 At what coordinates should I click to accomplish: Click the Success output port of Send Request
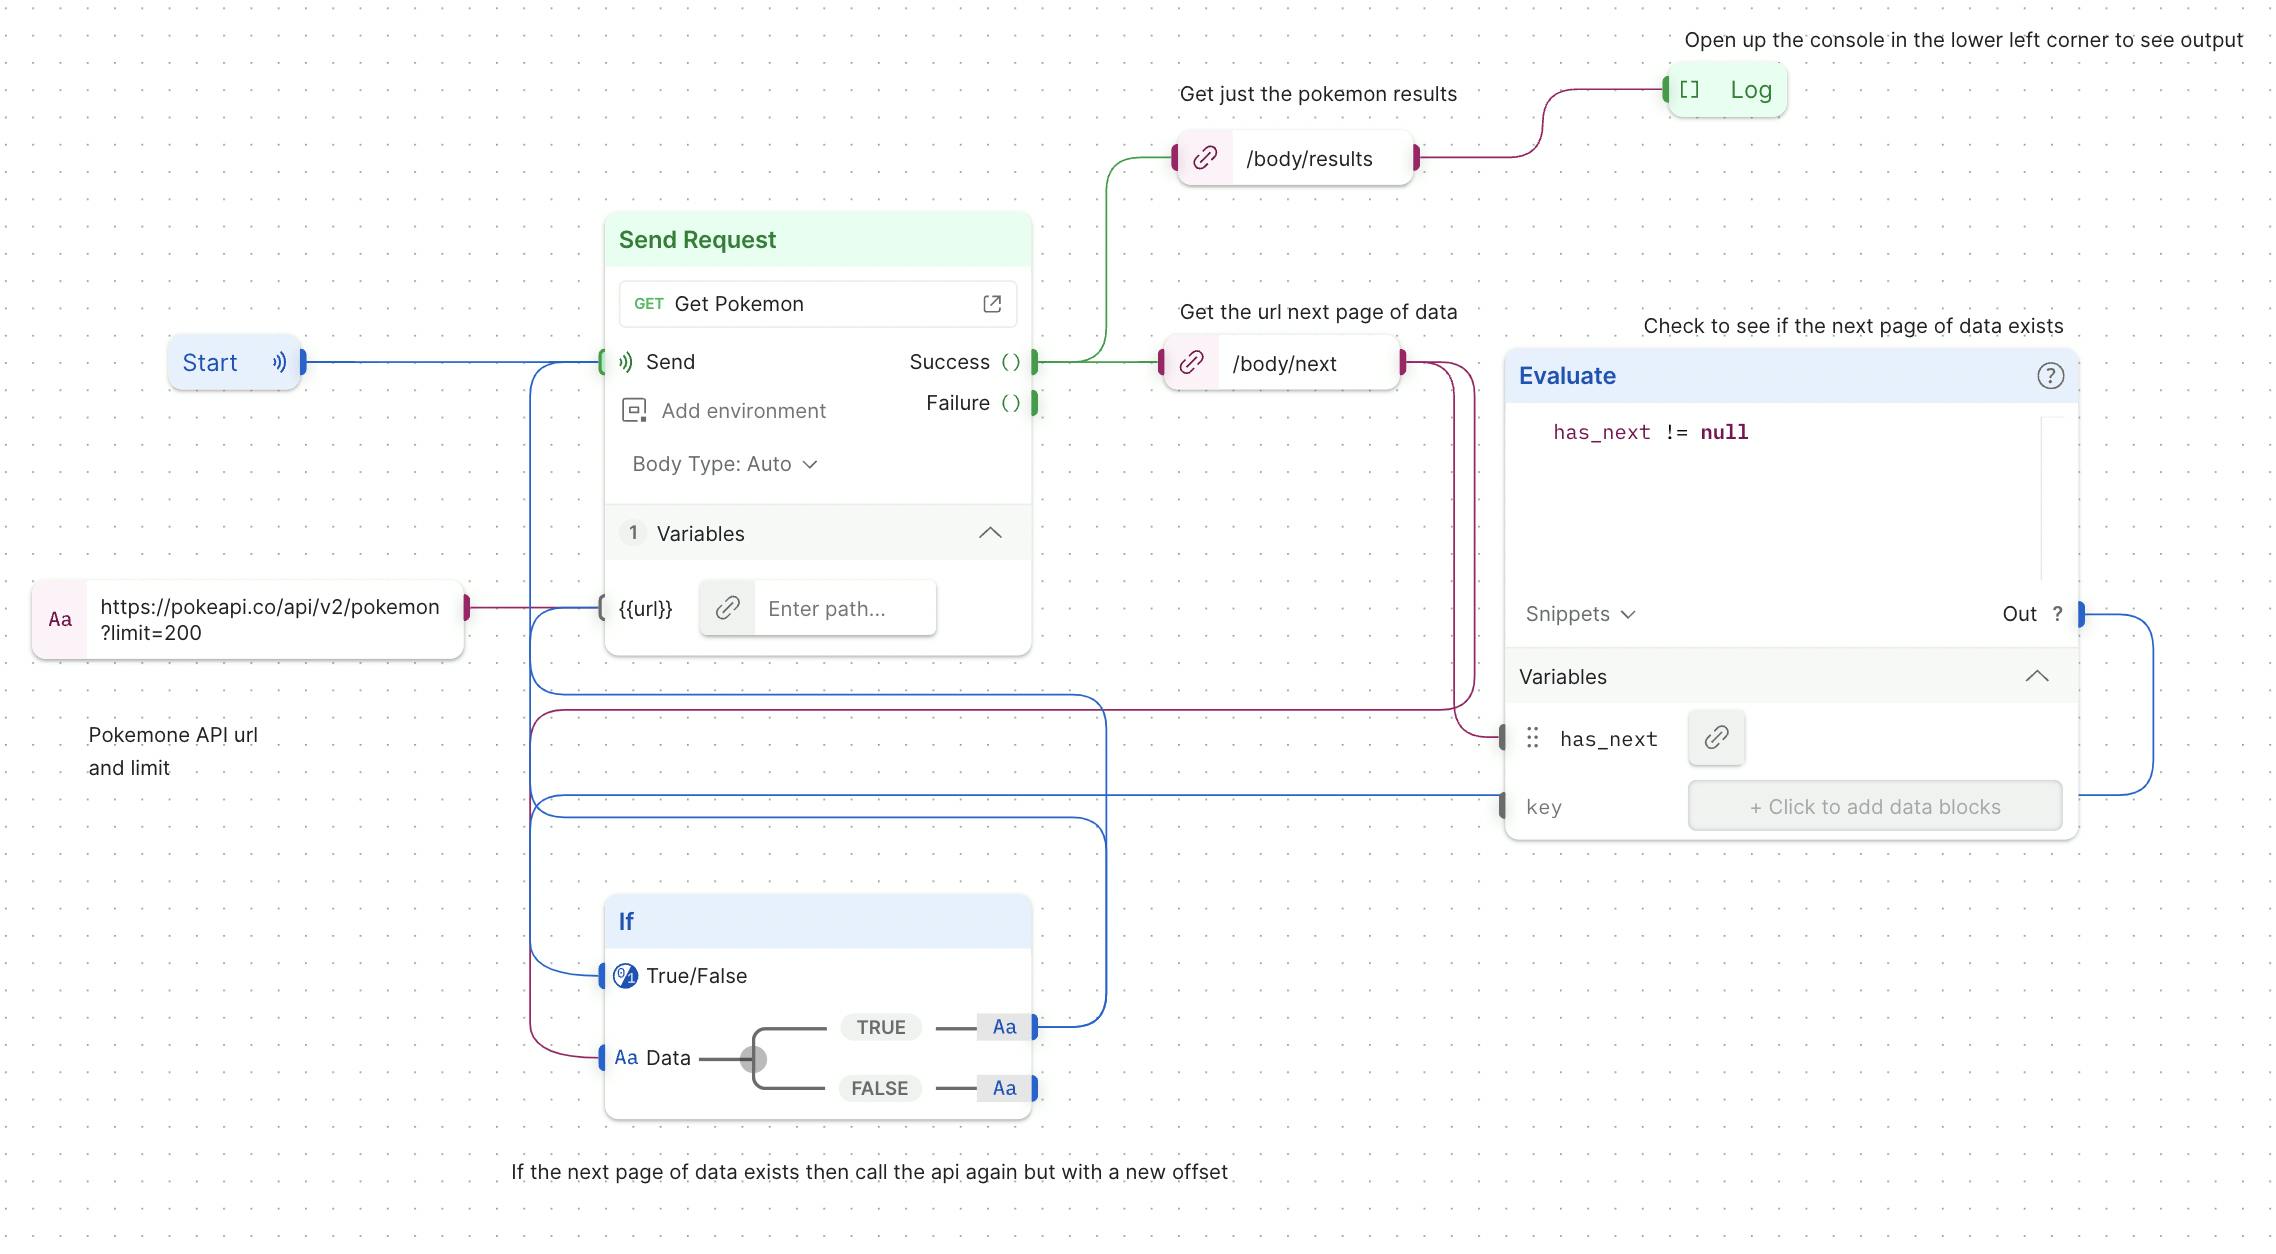(x=1035, y=362)
